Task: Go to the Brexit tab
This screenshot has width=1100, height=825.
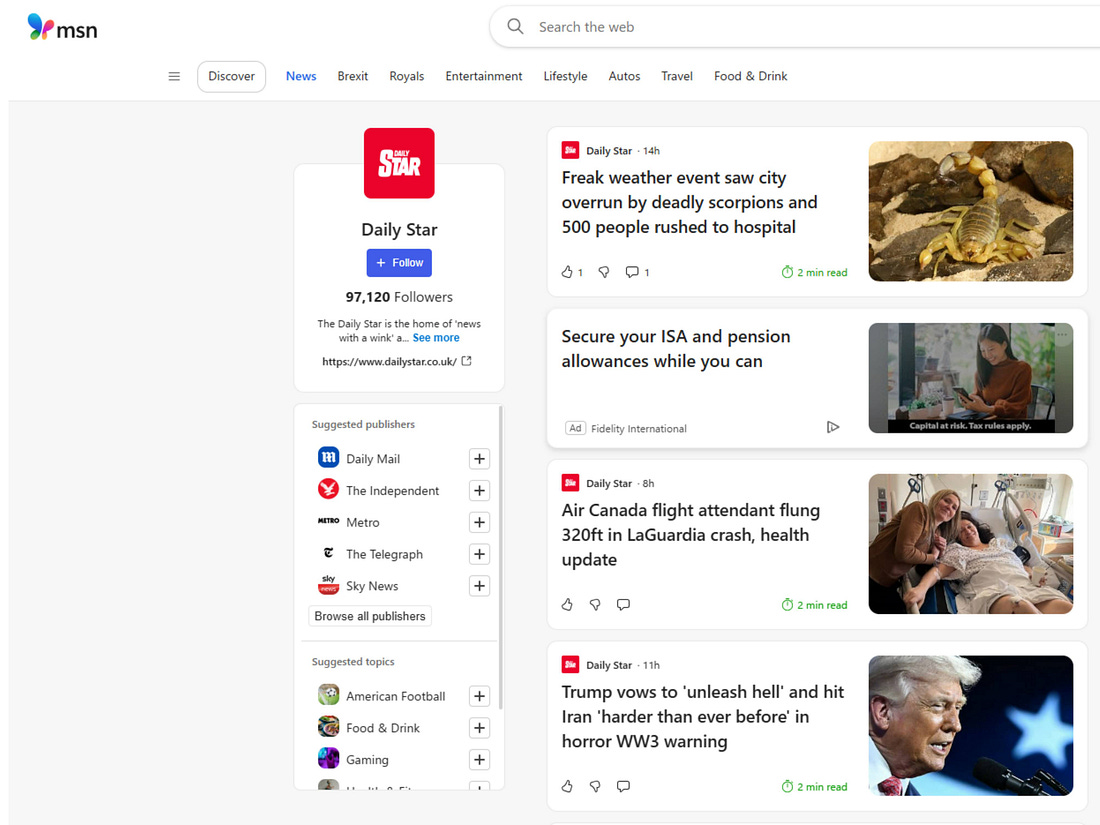Action: pyautogui.click(x=352, y=76)
